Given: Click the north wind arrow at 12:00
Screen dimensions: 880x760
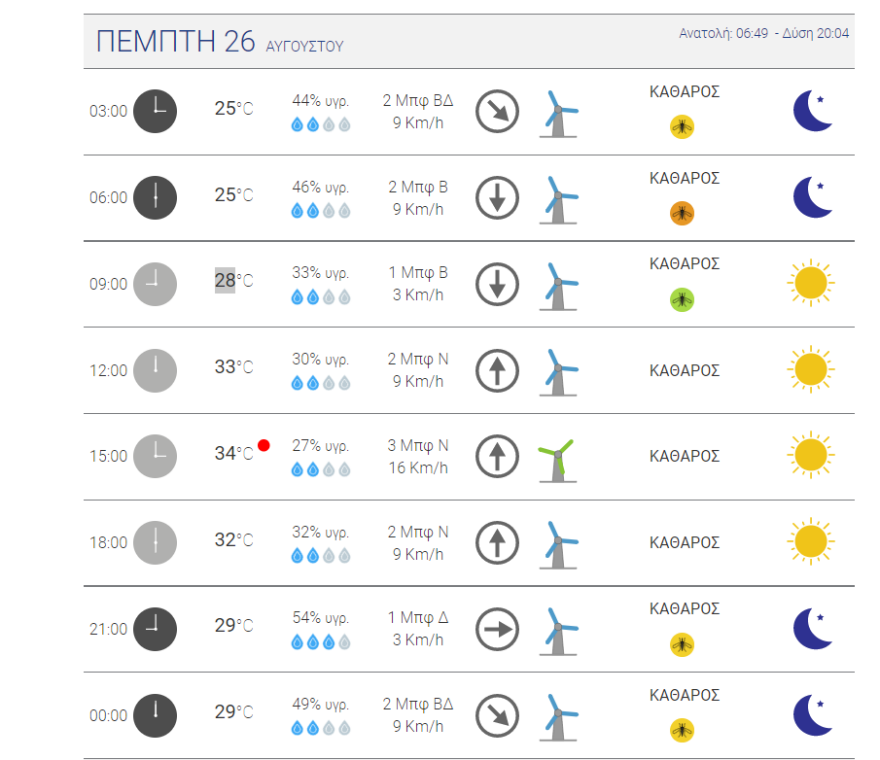Looking at the screenshot, I should pos(496,370).
